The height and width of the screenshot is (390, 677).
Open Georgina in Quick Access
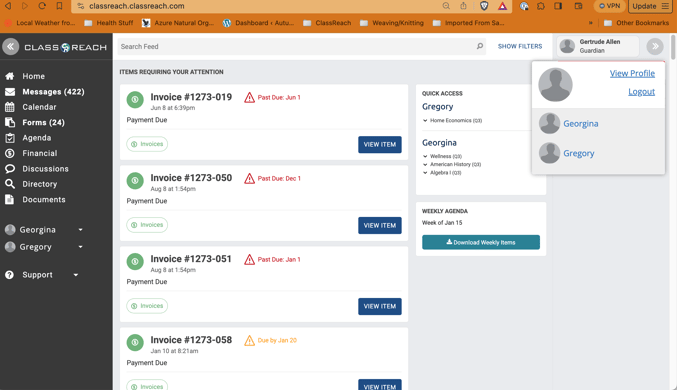point(439,143)
